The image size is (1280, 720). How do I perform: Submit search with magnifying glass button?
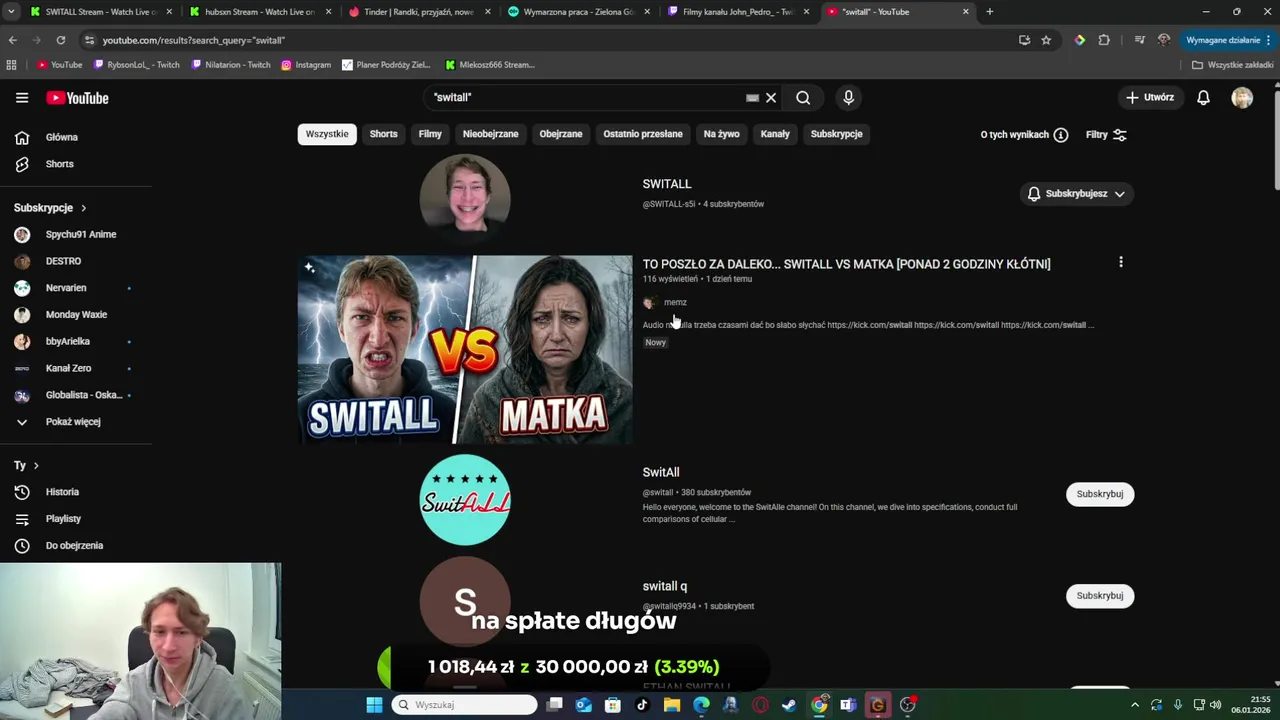click(x=803, y=98)
